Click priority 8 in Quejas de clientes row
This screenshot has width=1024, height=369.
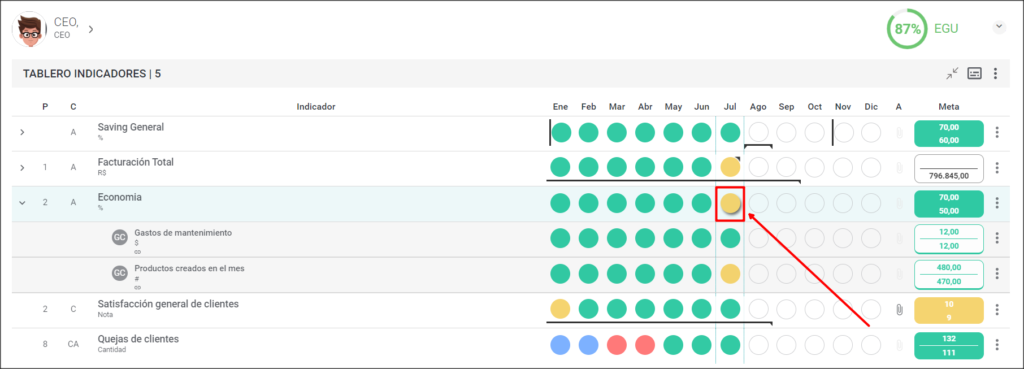click(45, 344)
